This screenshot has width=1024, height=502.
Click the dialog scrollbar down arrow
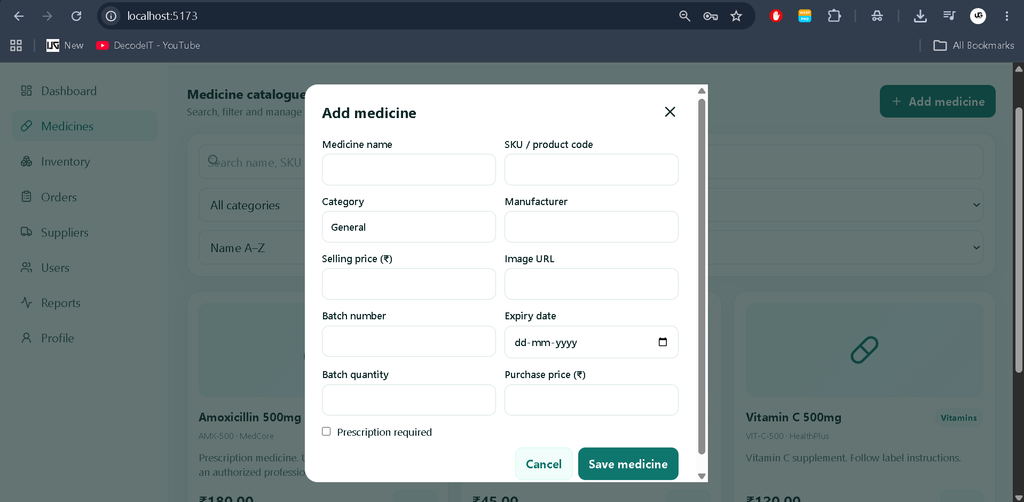click(x=701, y=476)
